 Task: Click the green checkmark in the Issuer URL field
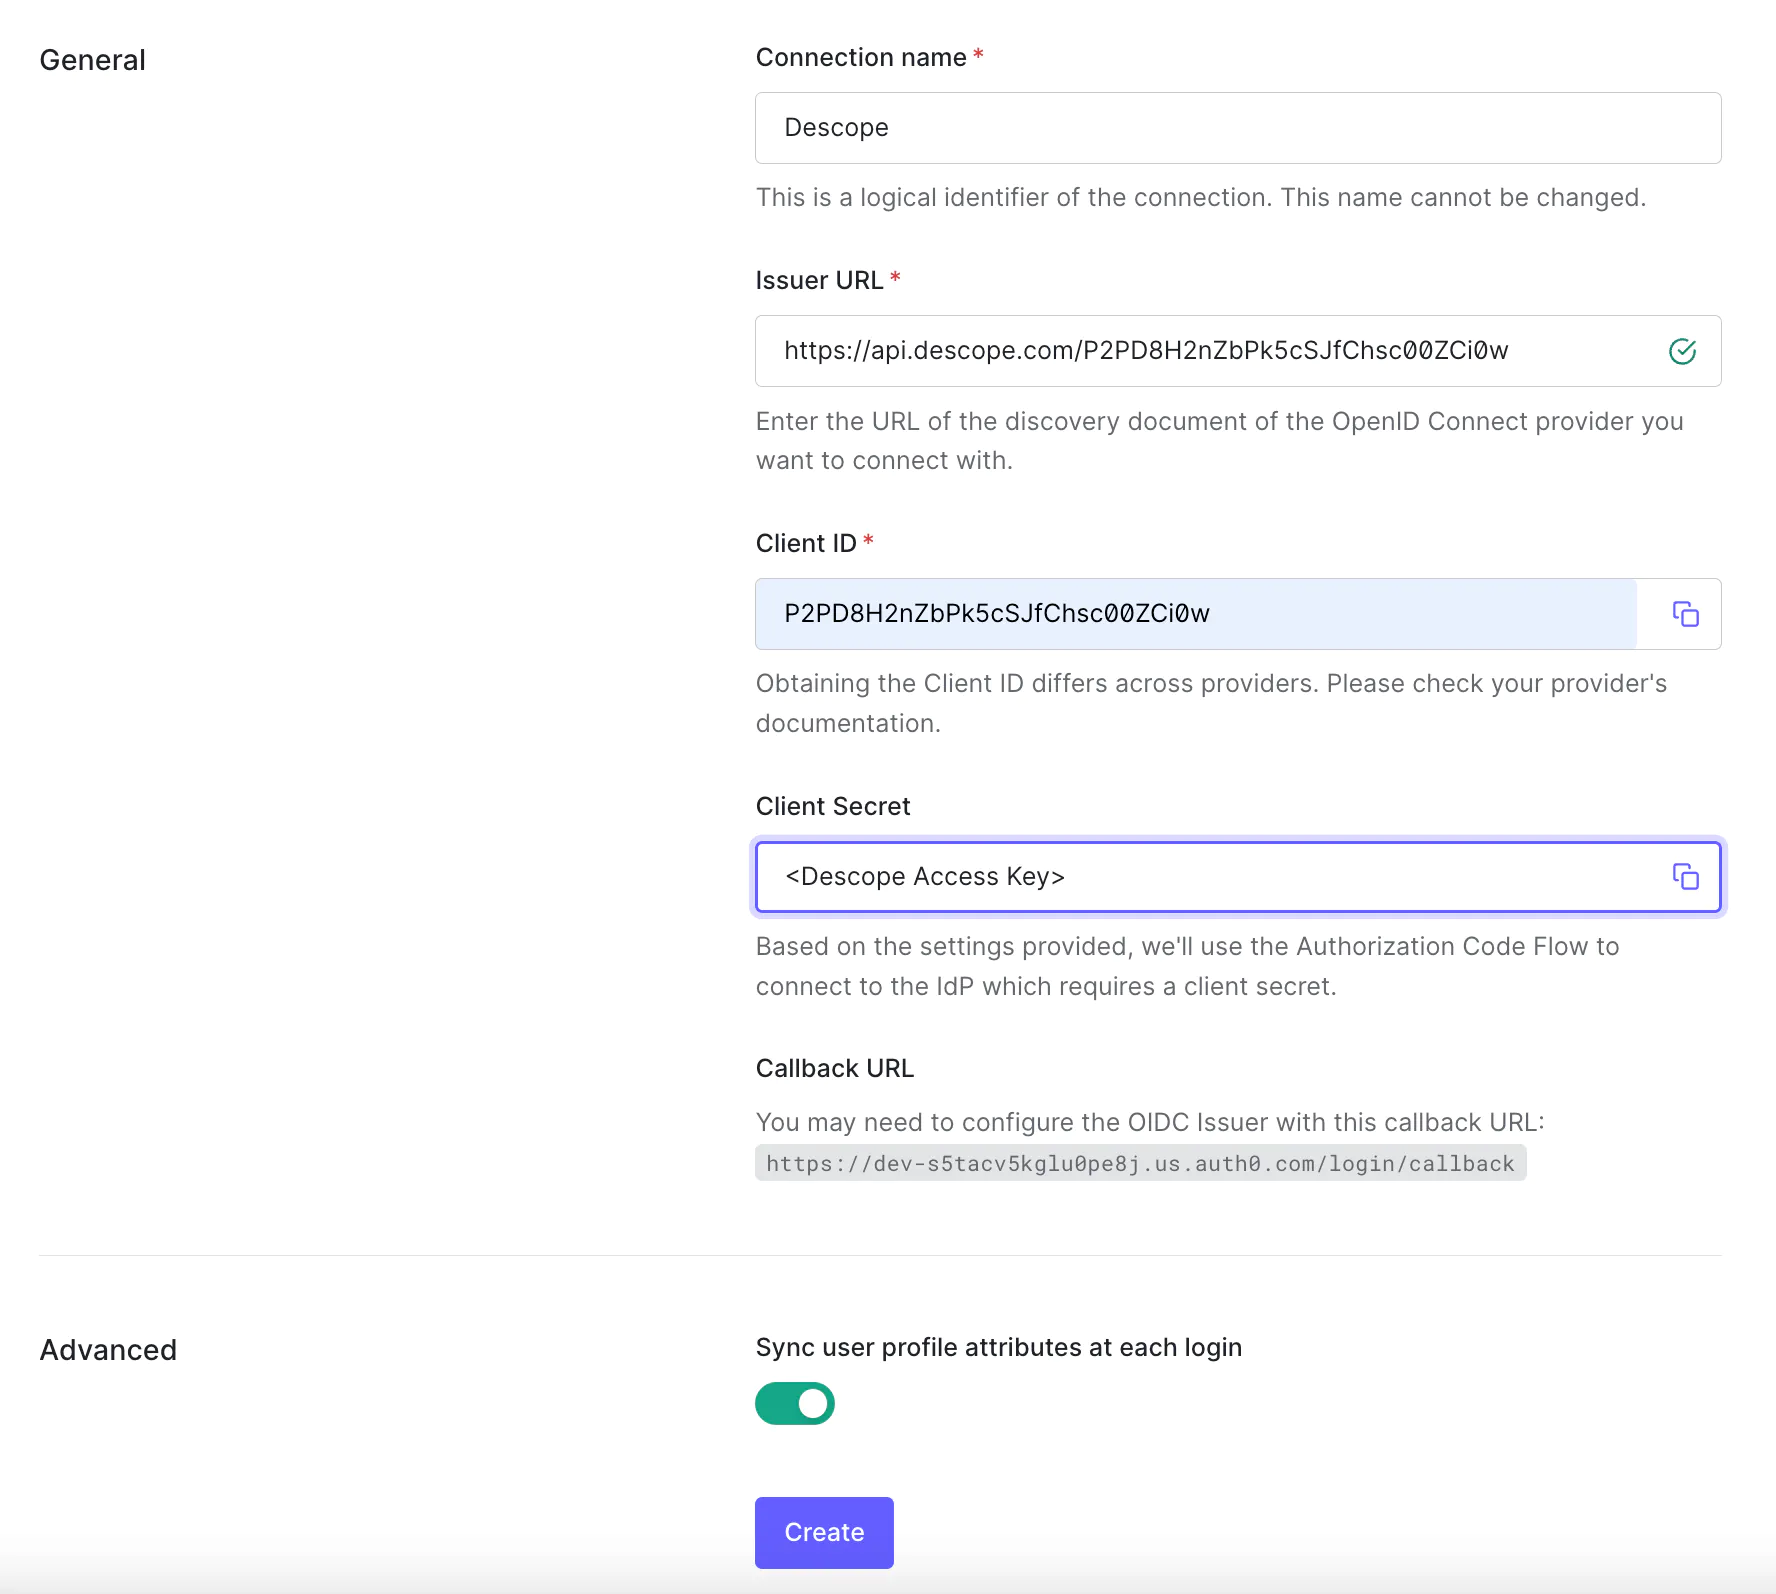click(x=1683, y=350)
